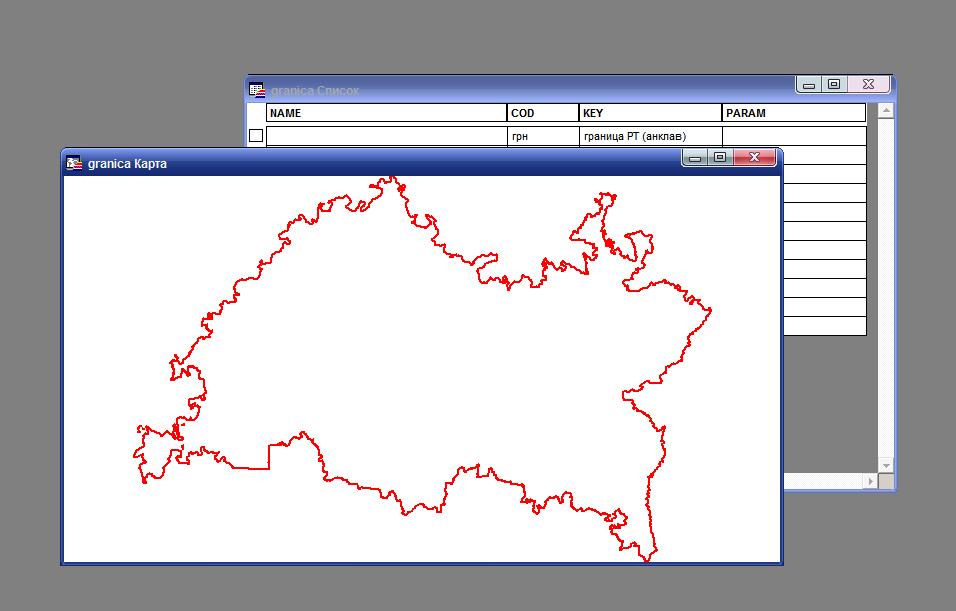Open the granica Список window icon menu

pos(257,90)
